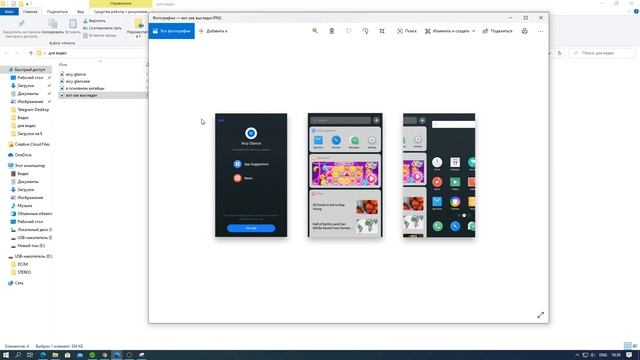This screenshot has width=640, height=360.
Task: Switch to Поделиться ribbon tab in Explorer
Action: pos(57,12)
